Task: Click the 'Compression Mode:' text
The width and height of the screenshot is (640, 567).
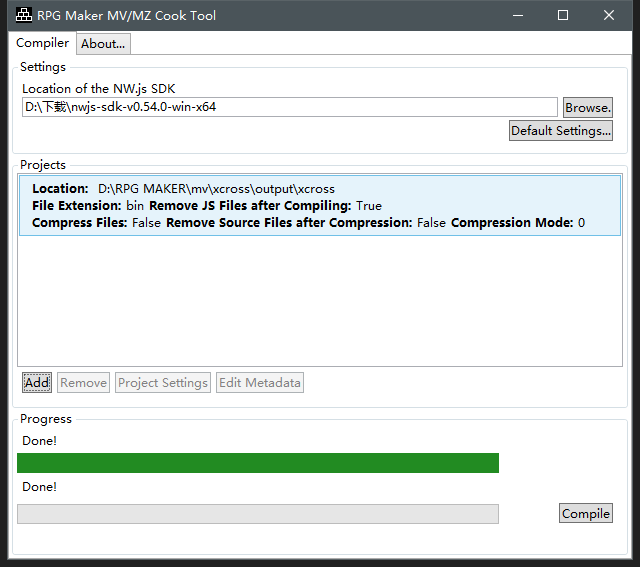Action: point(512,222)
